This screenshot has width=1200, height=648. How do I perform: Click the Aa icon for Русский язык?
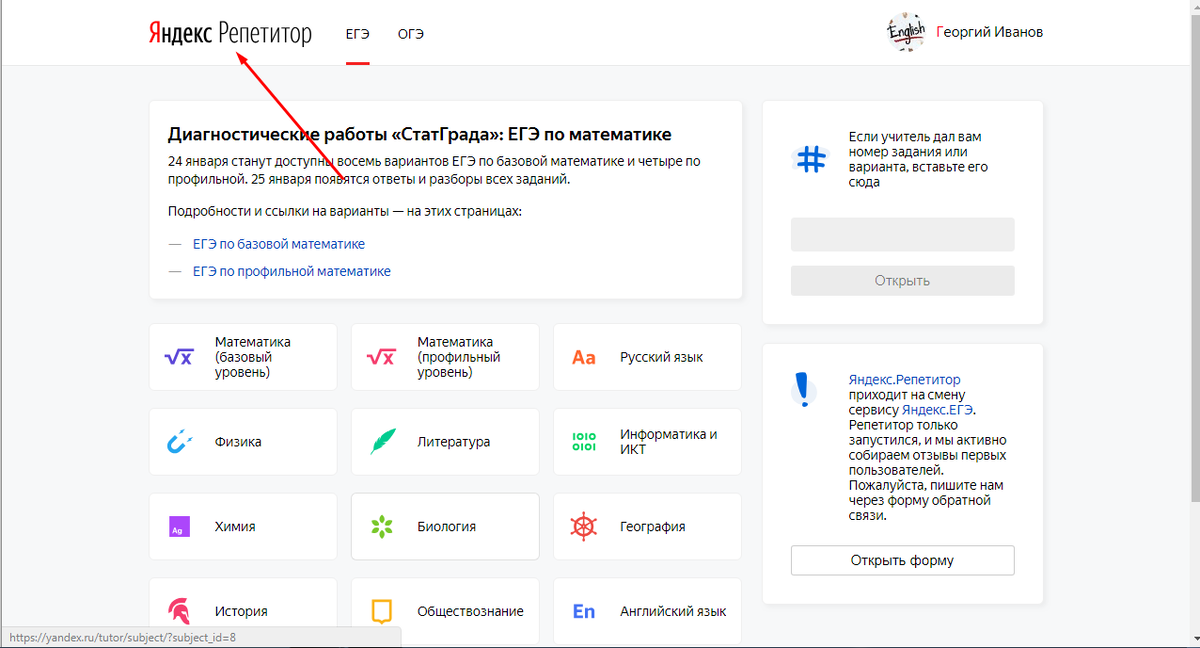(x=584, y=357)
